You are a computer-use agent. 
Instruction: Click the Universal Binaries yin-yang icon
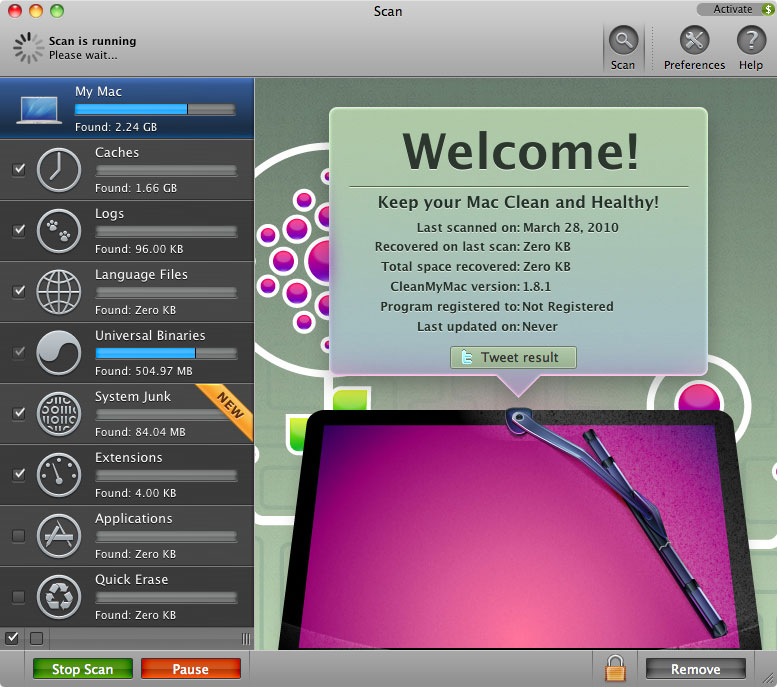tap(58, 352)
